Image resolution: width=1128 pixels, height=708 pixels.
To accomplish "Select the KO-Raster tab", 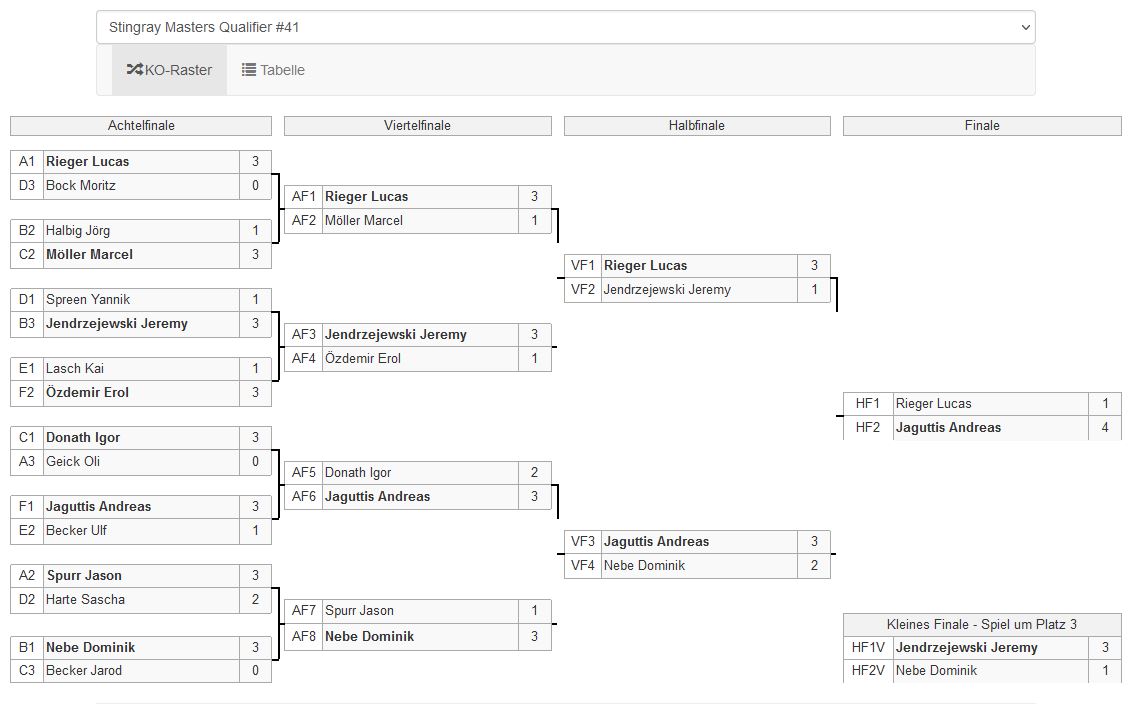I will point(169,70).
